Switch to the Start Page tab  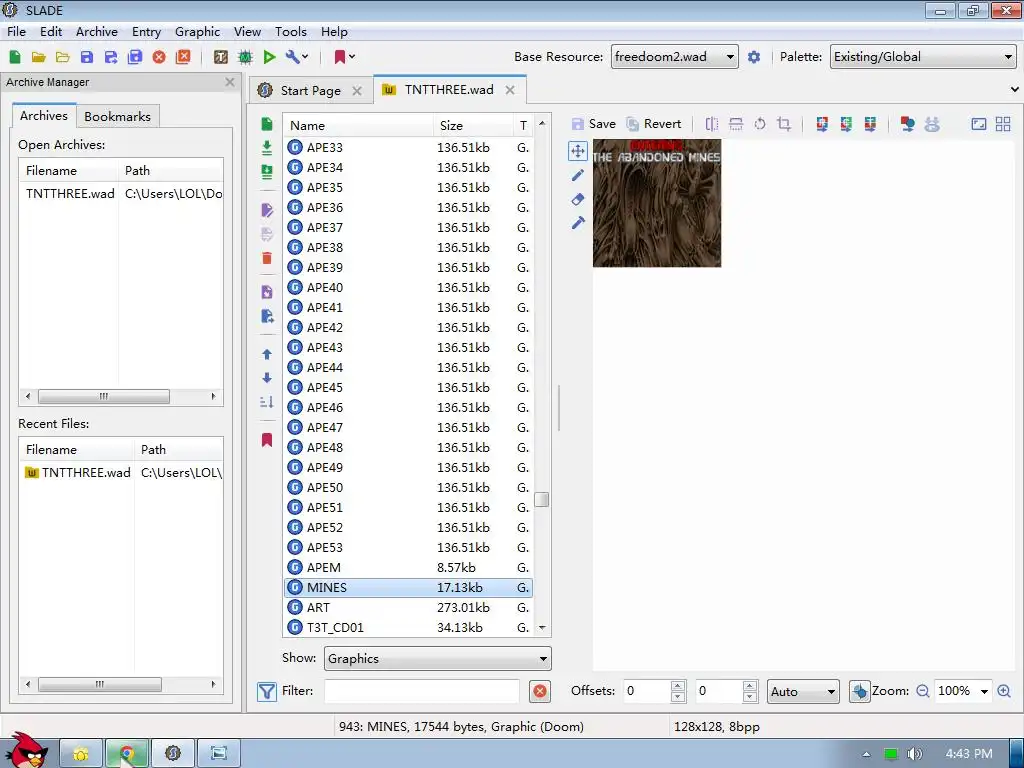click(310, 91)
